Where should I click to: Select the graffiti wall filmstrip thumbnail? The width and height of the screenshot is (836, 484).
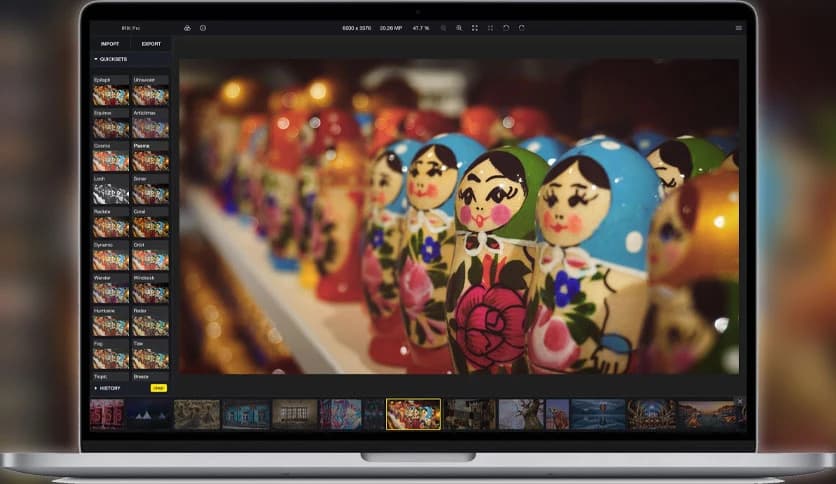[341, 414]
